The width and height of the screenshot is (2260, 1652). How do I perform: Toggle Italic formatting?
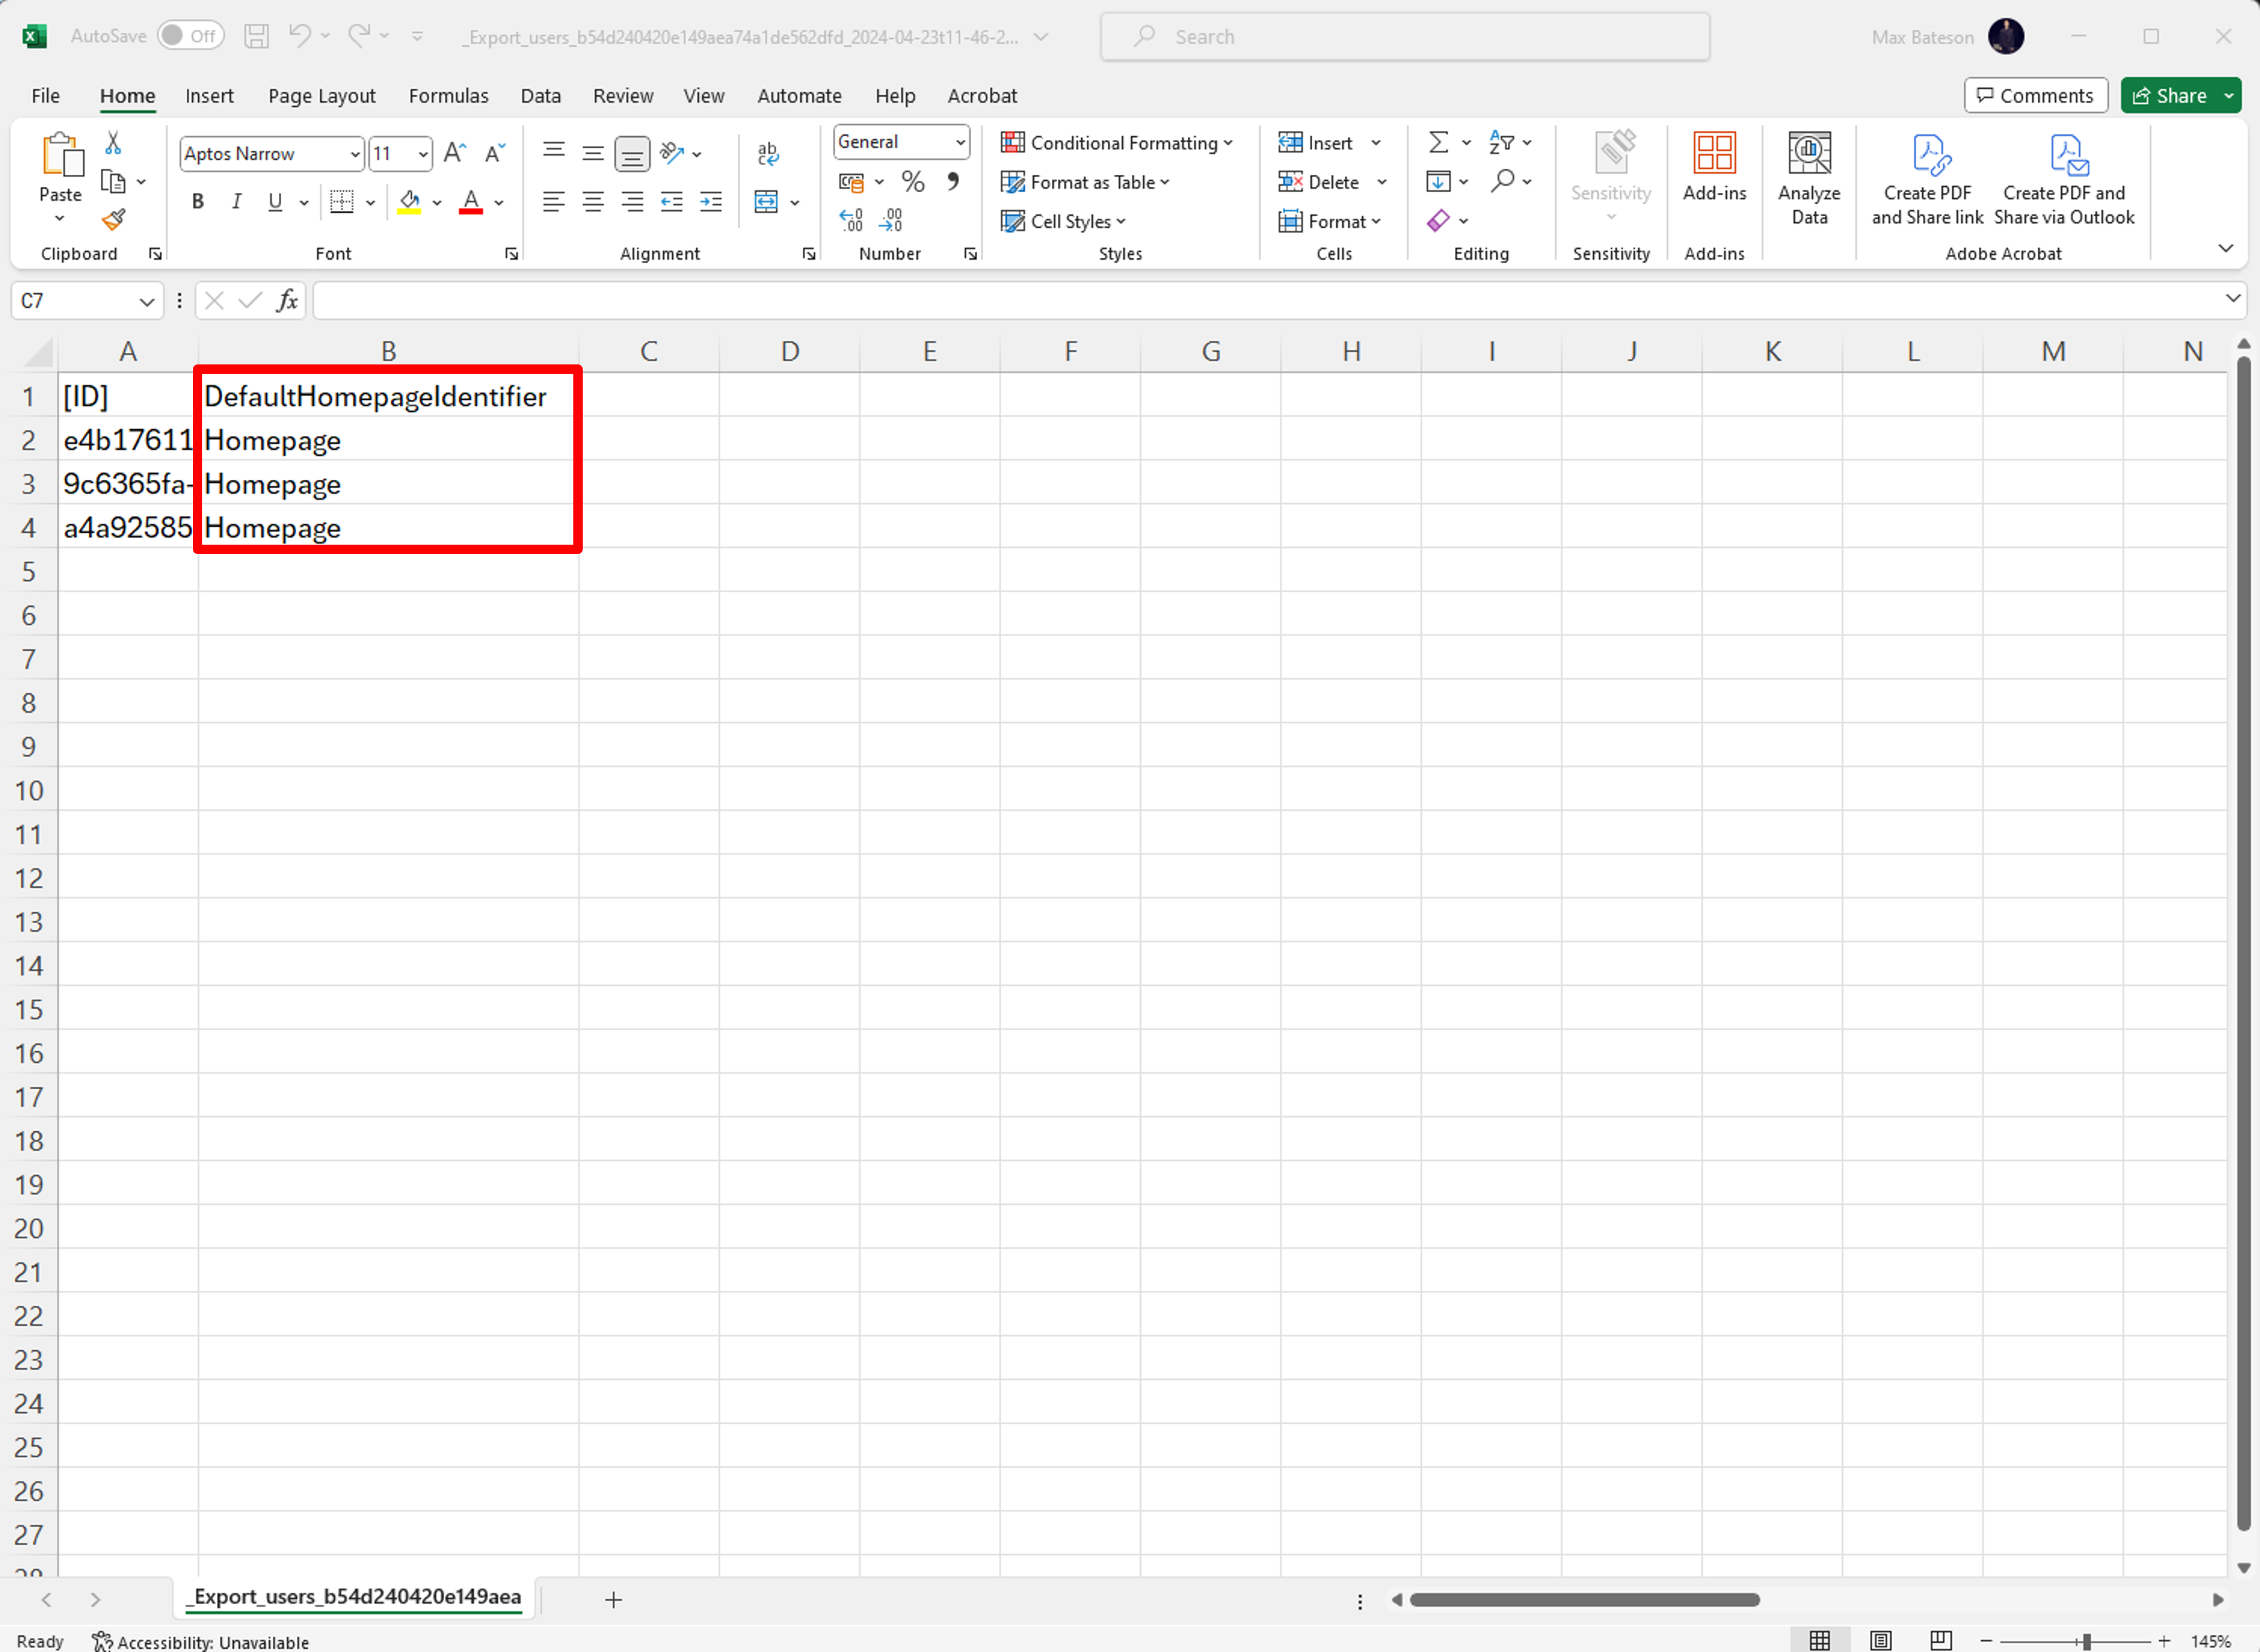click(x=236, y=202)
